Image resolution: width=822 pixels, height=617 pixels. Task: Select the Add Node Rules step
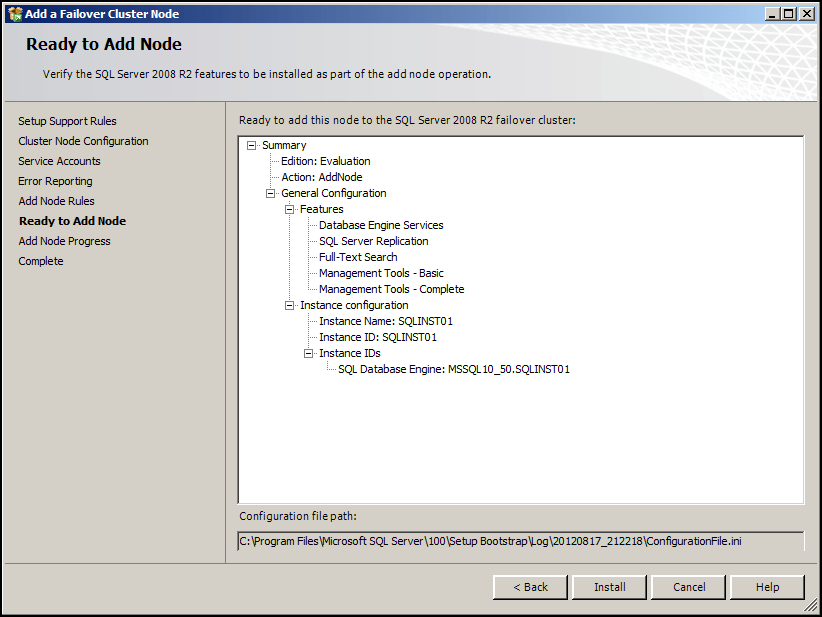(x=56, y=201)
